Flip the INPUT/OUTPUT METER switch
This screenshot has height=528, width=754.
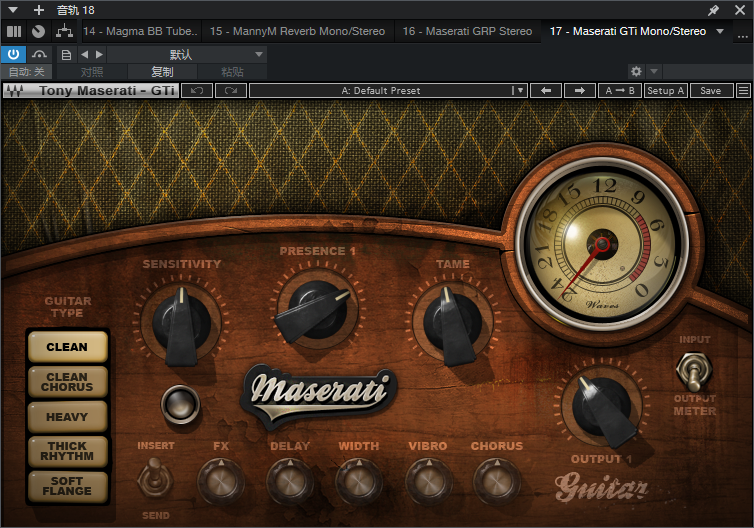point(693,372)
